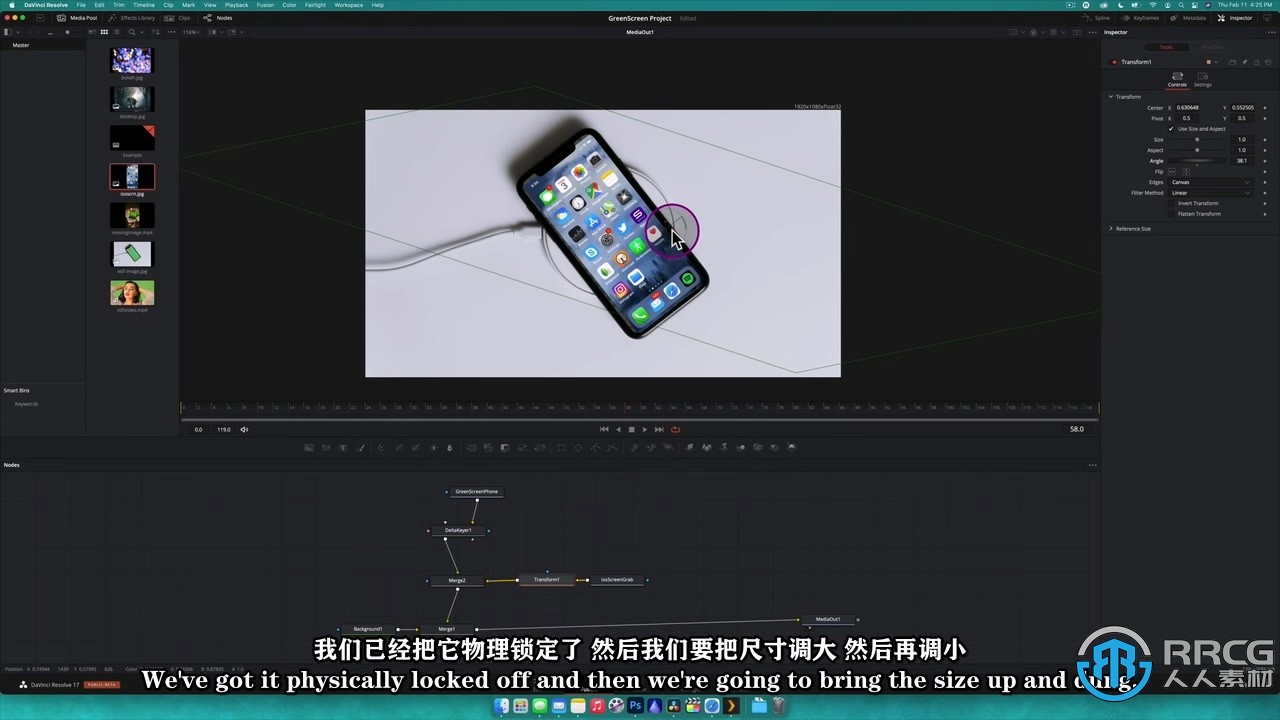Toggle Use Size and Aspect checkbox
Viewport: 1280px width, 720px height.
pyautogui.click(x=1171, y=129)
